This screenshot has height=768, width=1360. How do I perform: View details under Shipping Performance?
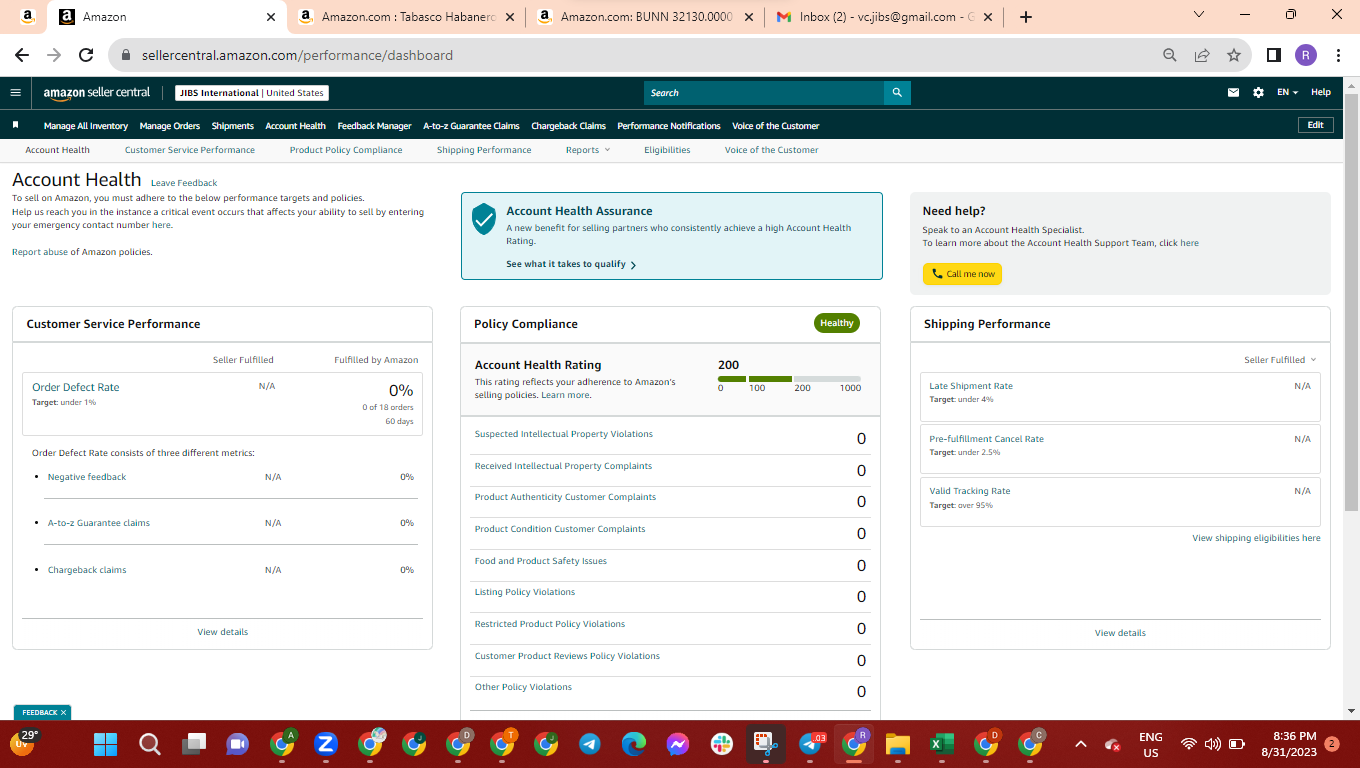click(1120, 633)
